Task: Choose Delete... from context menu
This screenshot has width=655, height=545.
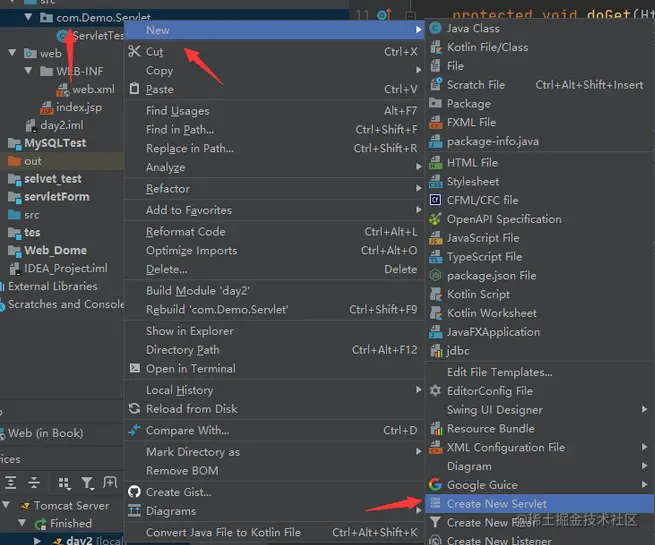Action: point(274,269)
